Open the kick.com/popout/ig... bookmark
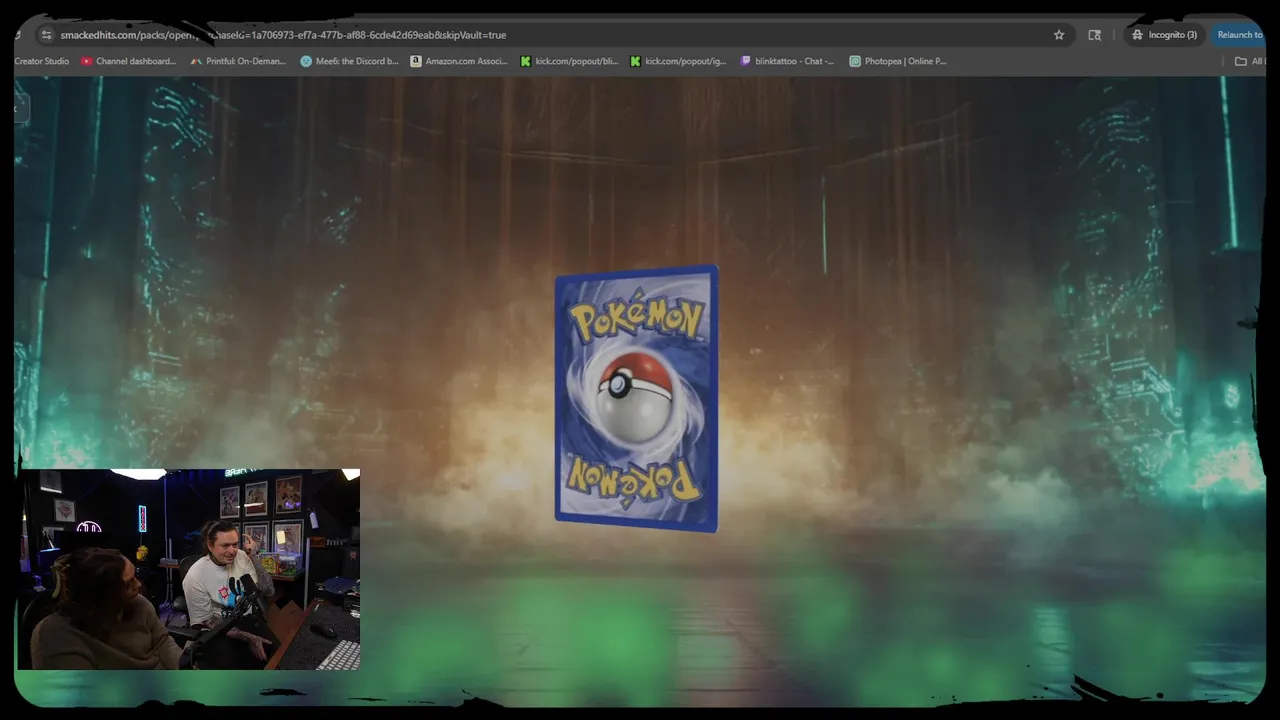Viewport: 1280px width, 720px height. tap(678, 61)
